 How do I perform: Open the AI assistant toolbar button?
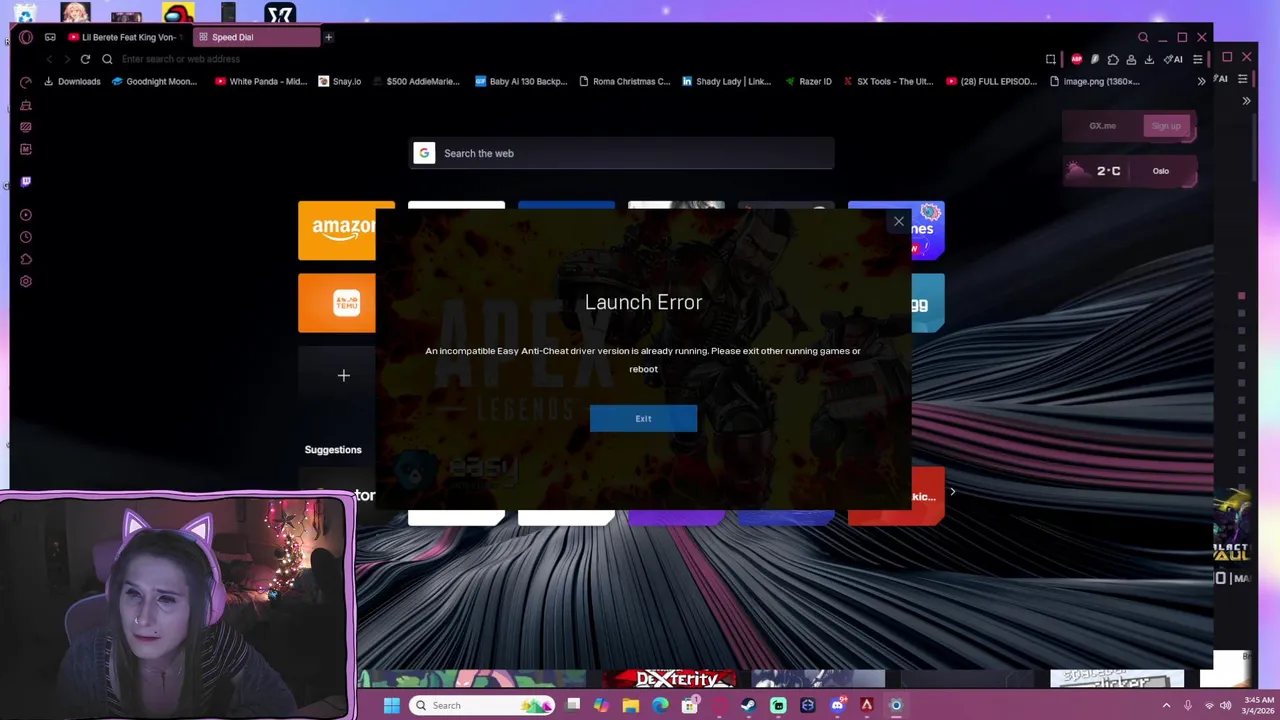[x=1173, y=59]
